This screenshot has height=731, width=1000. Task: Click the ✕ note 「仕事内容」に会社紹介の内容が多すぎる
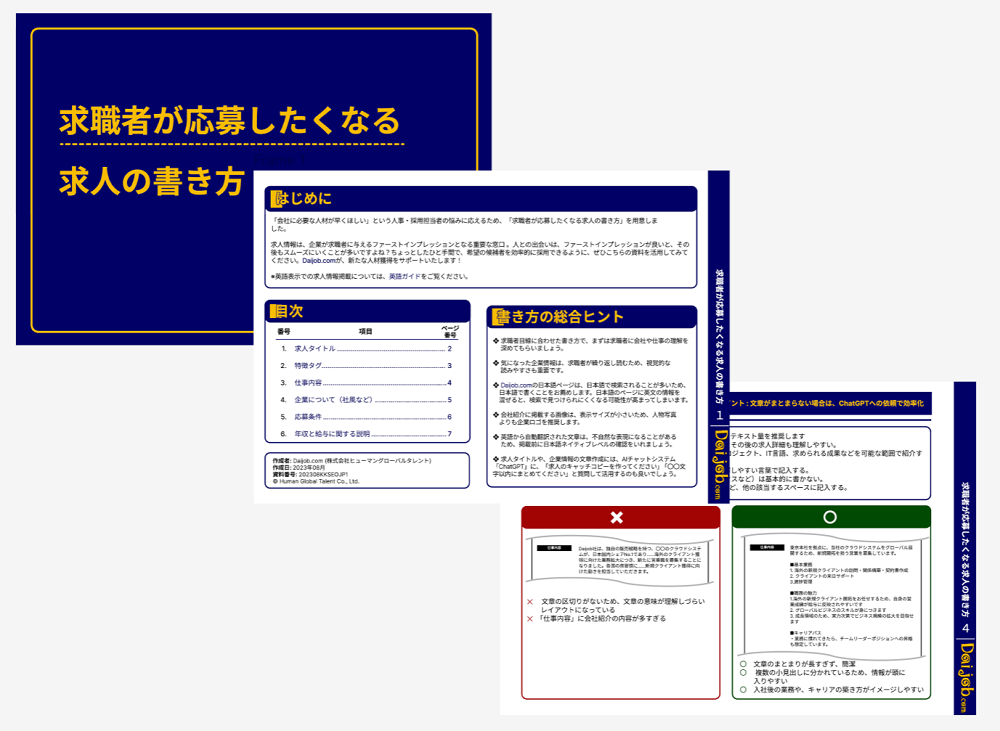pyautogui.click(x=596, y=619)
